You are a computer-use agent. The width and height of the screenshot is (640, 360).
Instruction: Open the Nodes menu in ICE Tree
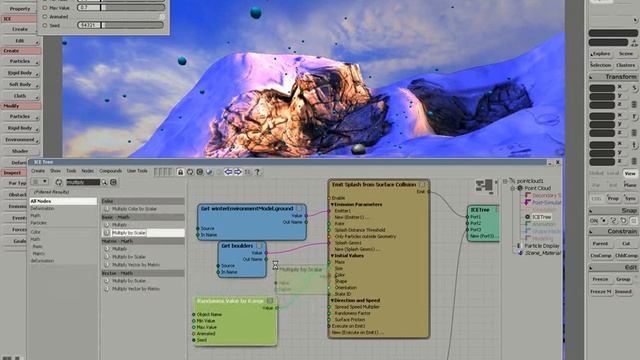(87, 171)
